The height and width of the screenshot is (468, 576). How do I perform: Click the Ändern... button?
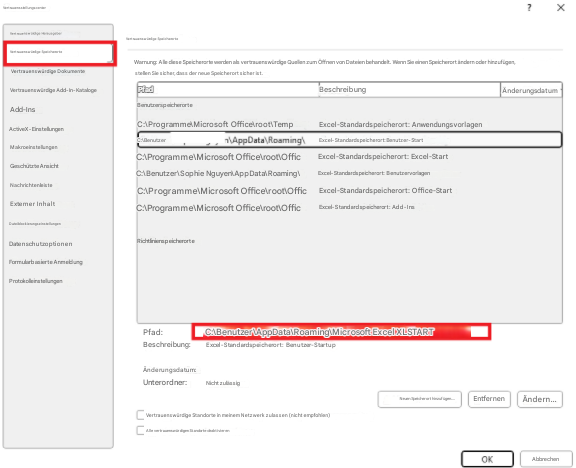click(540, 399)
